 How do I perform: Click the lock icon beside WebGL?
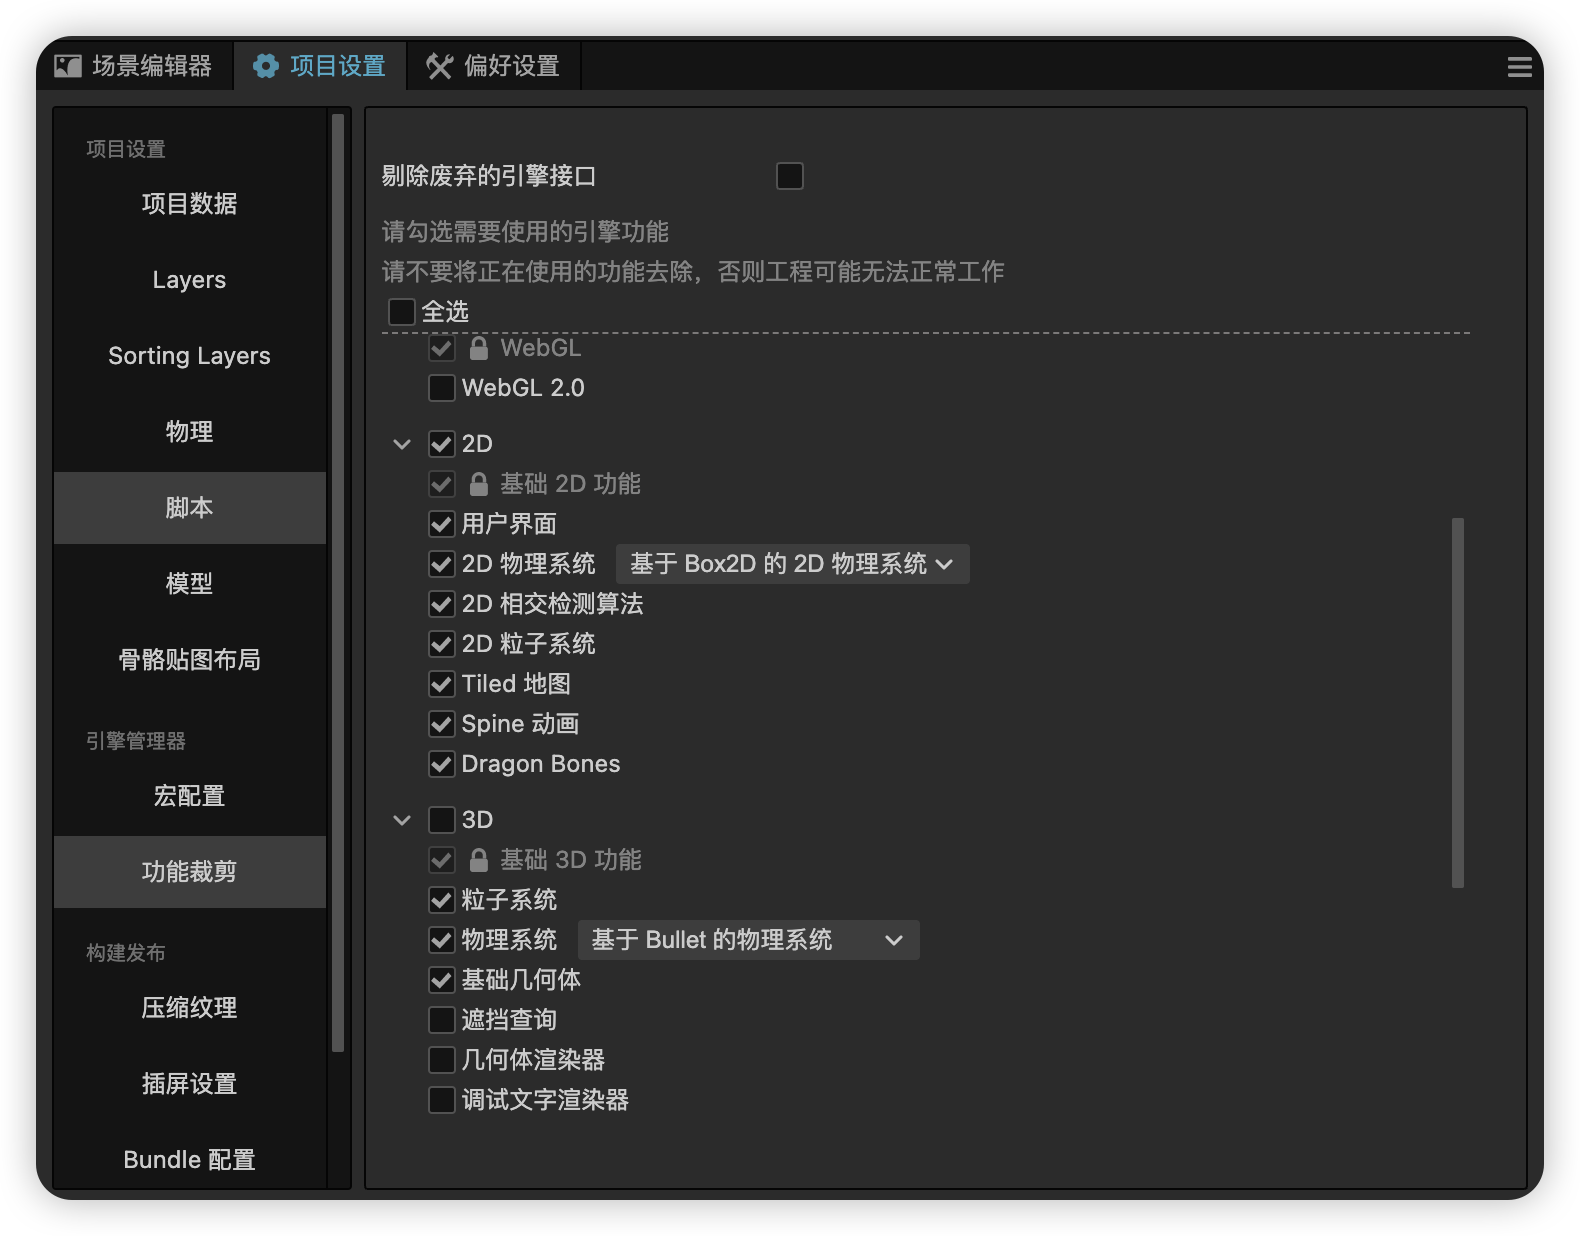coord(479,348)
